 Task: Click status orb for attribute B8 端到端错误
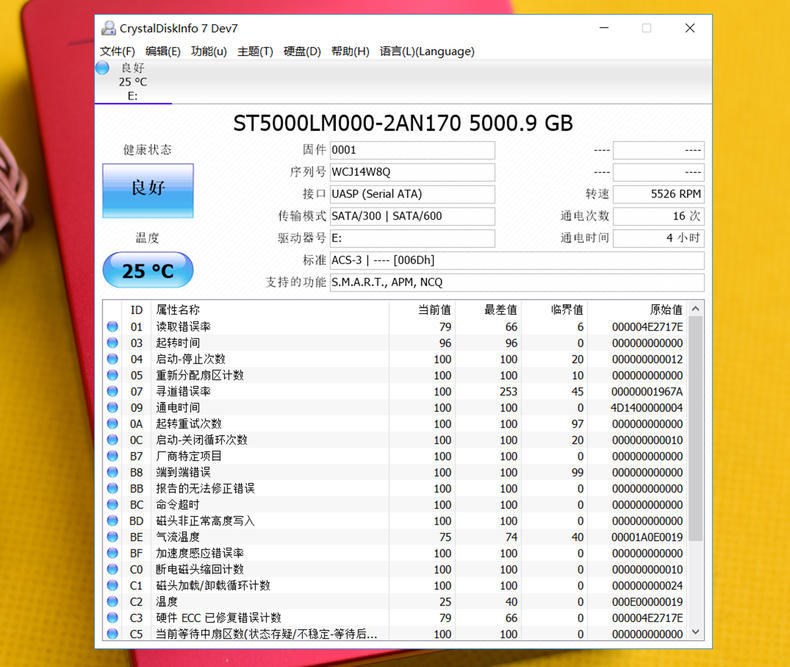[x=112, y=472]
